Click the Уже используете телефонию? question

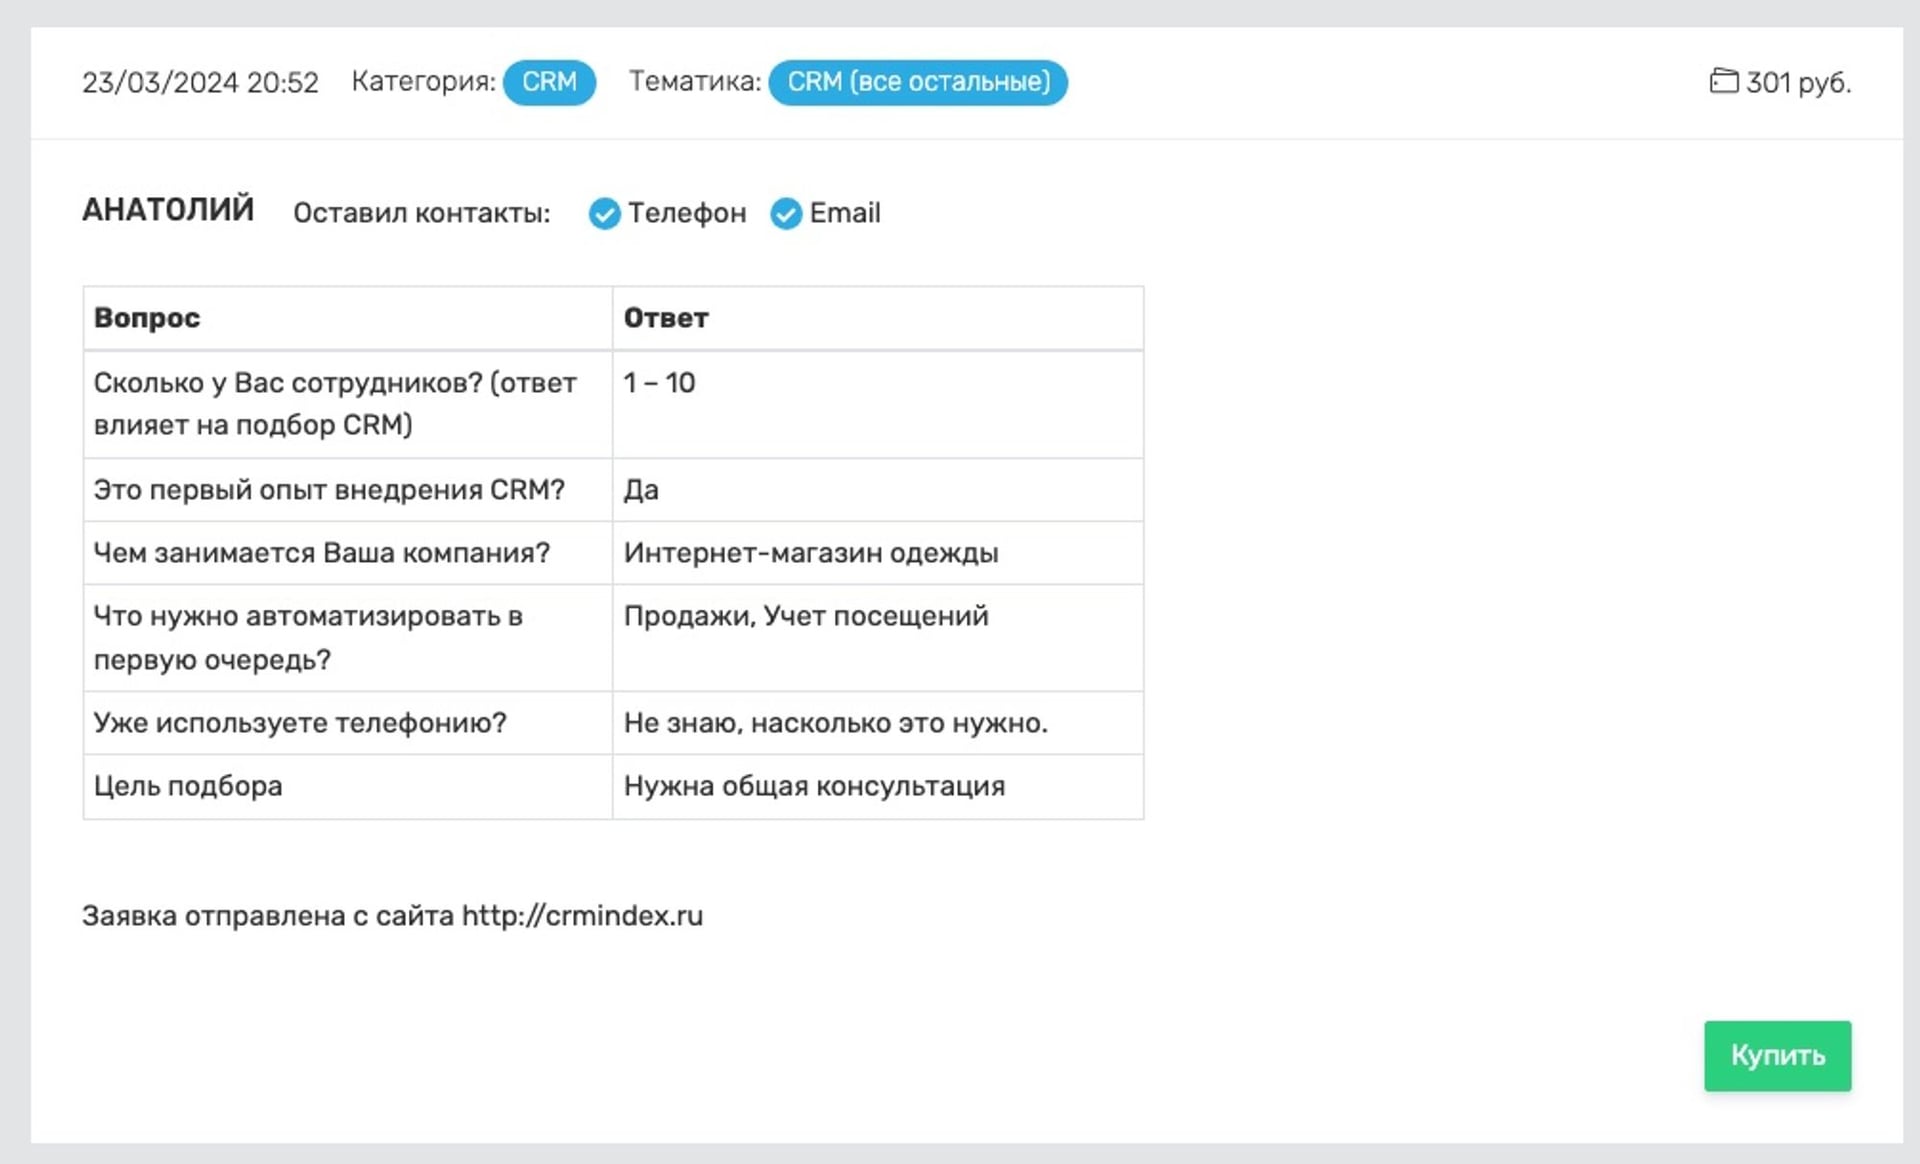300,723
